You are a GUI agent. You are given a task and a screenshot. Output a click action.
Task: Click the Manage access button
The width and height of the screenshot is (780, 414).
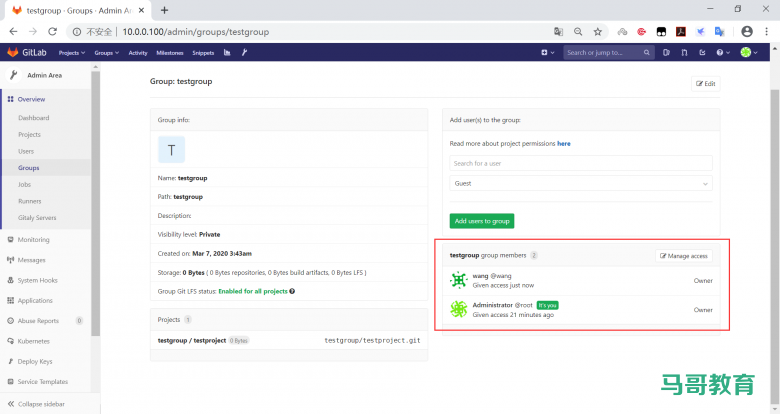pos(683,256)
